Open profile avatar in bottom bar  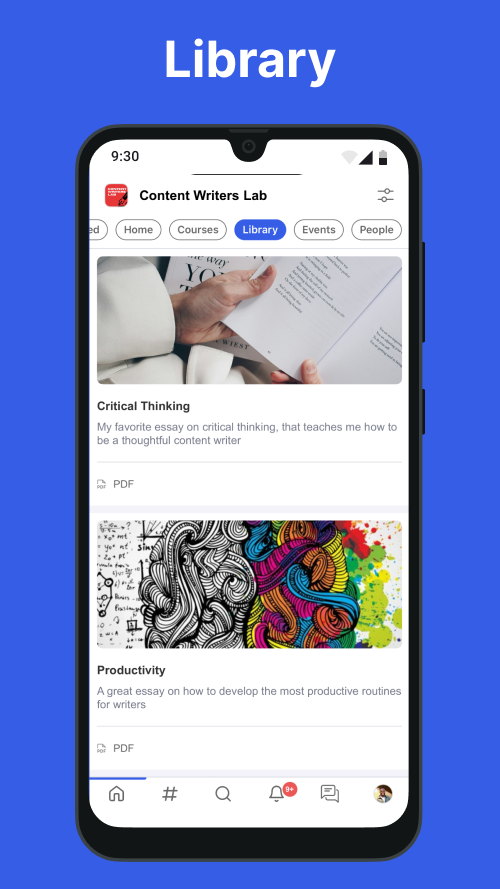tap(383, 793)
